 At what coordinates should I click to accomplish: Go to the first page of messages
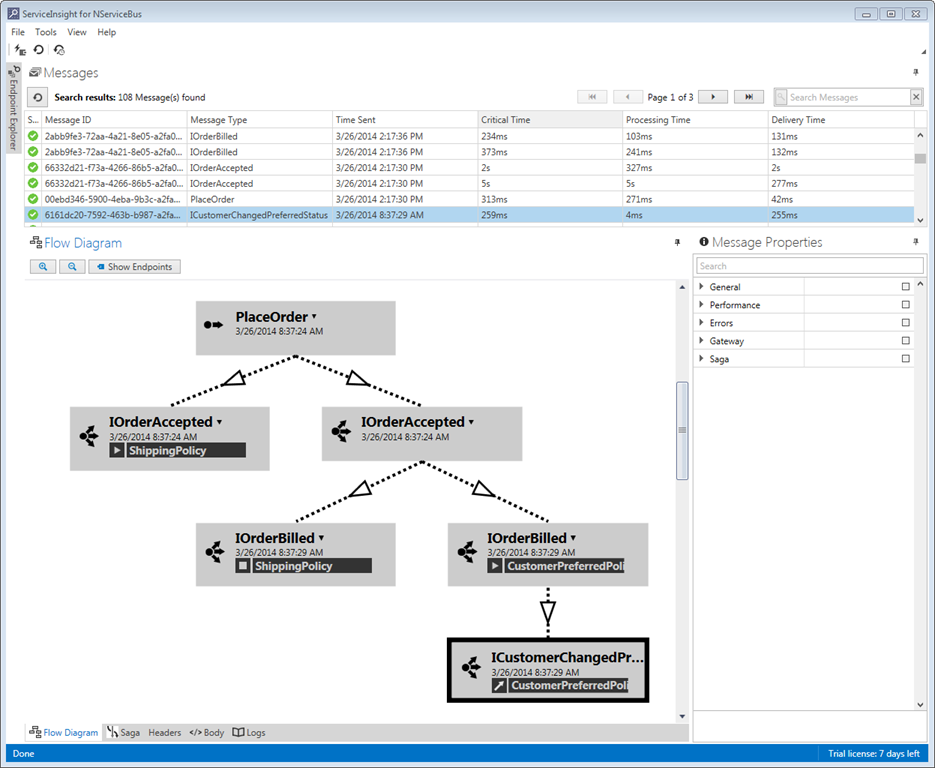click(x=592, y=97)
